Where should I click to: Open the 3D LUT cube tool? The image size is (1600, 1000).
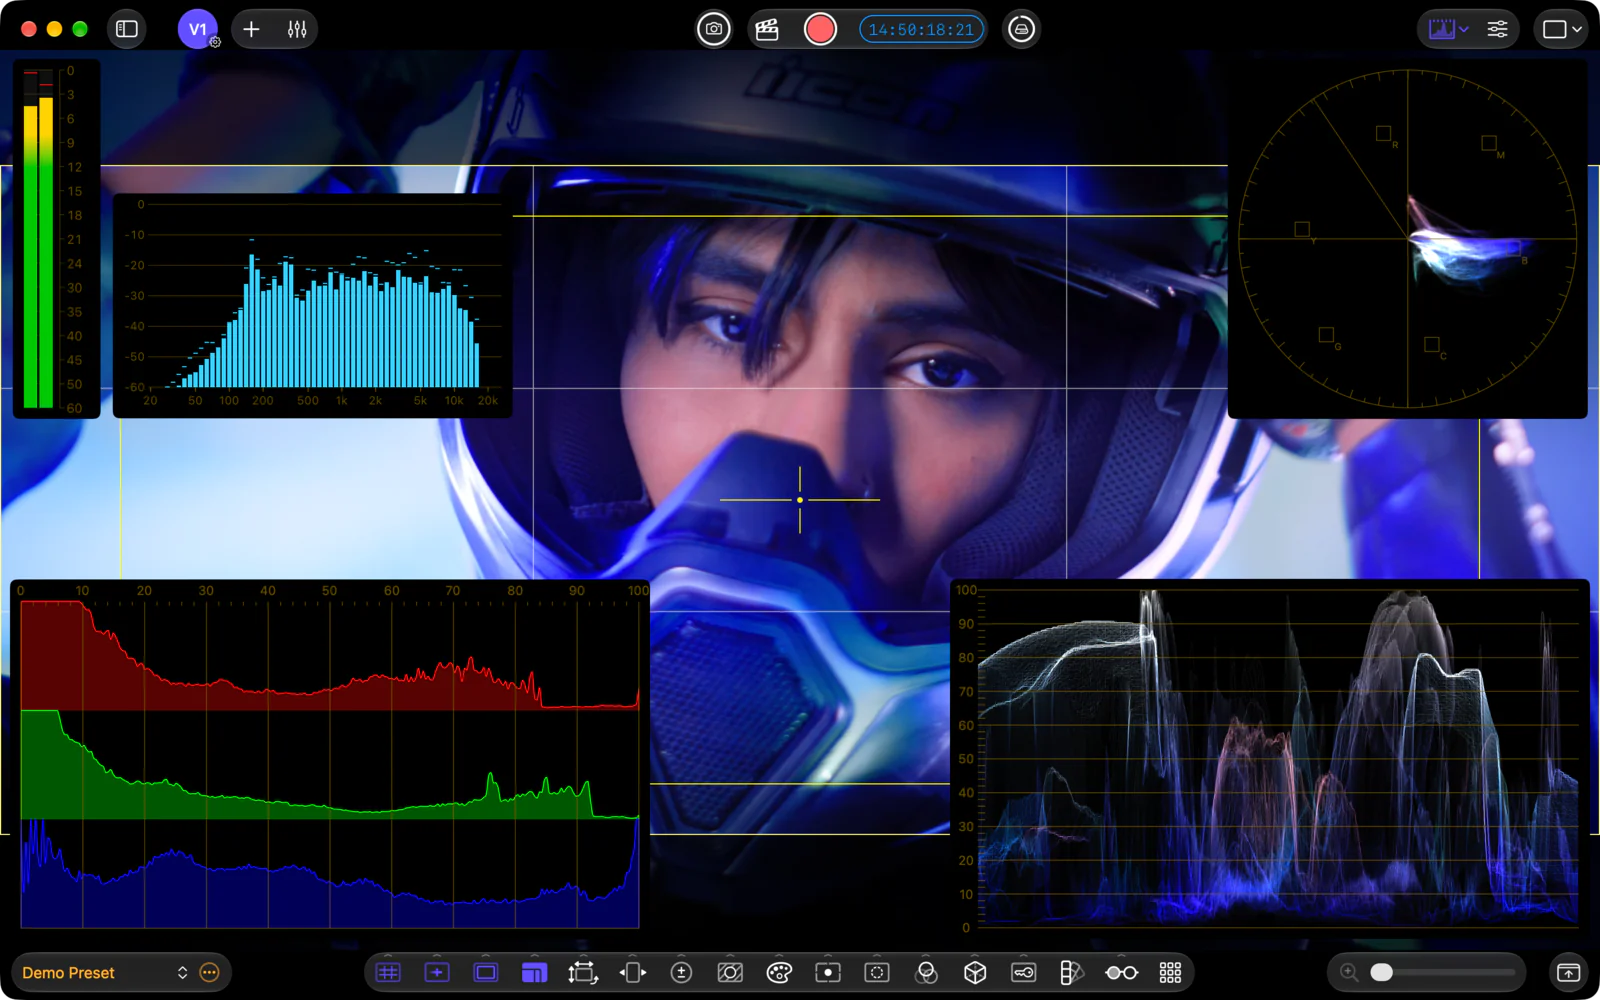pyautogui.click(x=975, y=972)
